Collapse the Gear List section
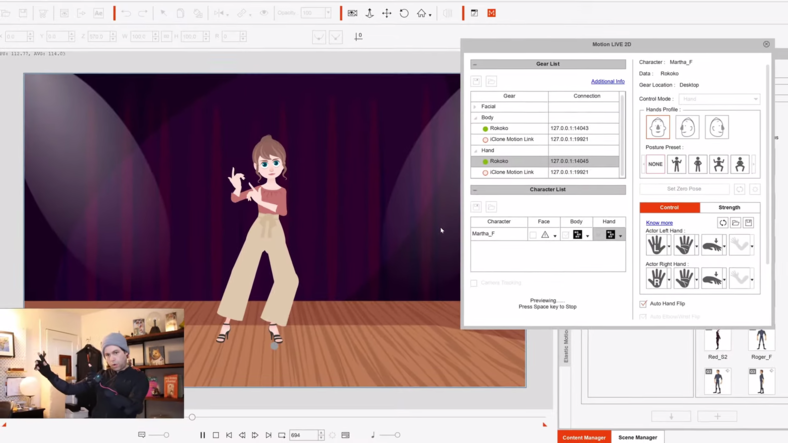The height and width of the screenshot is (443, 788). pos(475,64)
